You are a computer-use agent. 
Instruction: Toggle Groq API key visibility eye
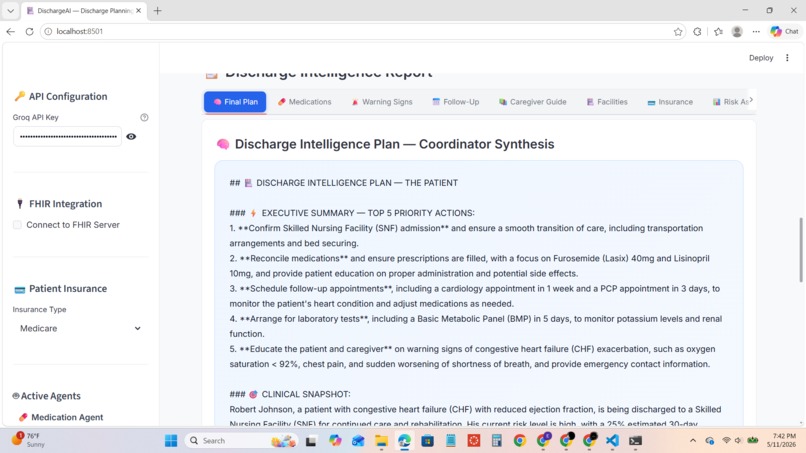click(131, 136)
